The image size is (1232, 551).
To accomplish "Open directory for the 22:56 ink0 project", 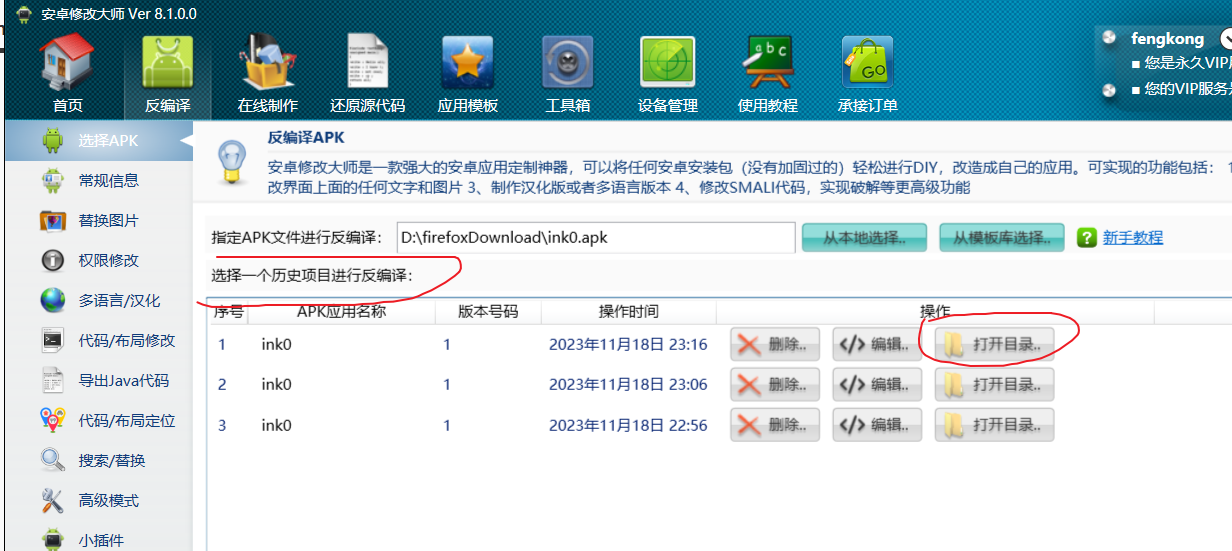I will [994, 425].
